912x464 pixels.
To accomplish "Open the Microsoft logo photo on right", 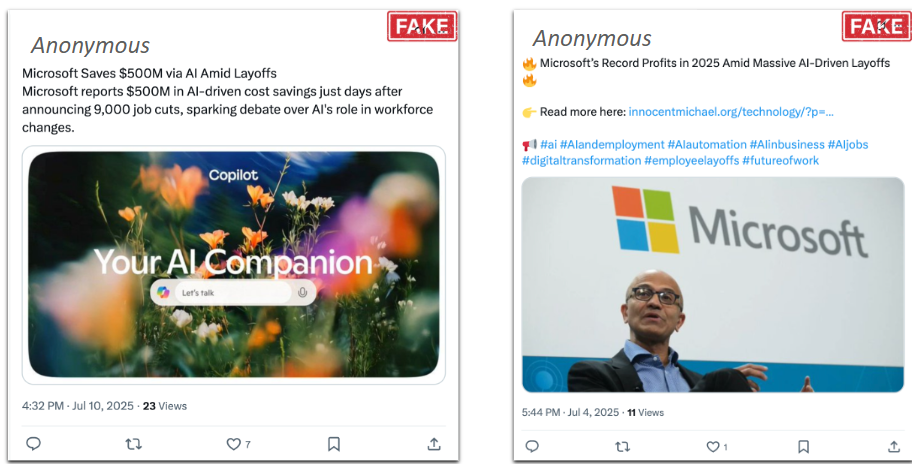I will [712, 285].
